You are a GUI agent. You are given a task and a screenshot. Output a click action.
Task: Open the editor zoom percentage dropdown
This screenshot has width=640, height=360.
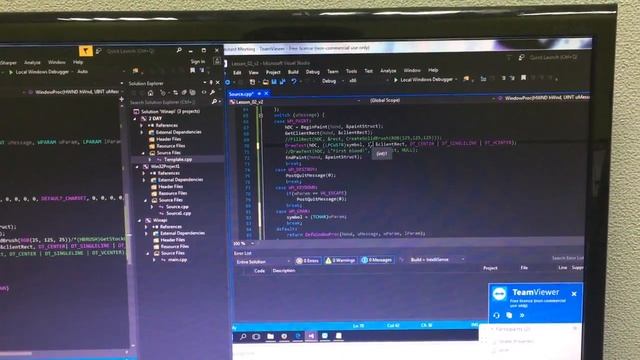pos(244,244)
